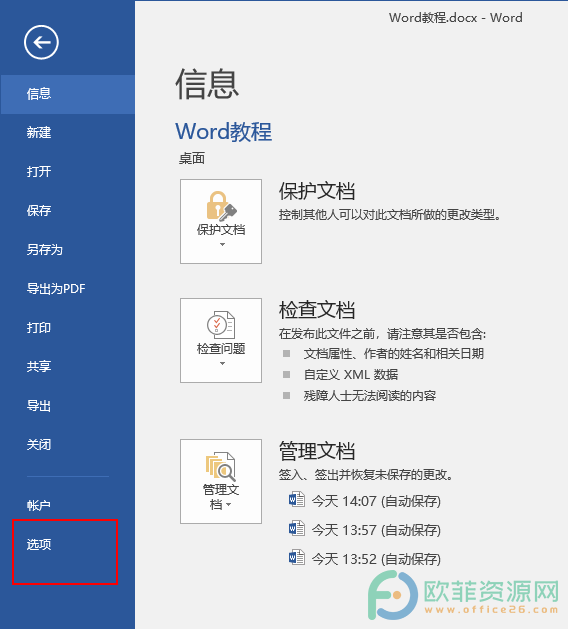This screenshot has width=568, height=629.
Task: Click the 保护文档 lock and key button
Action: (221, 221)
